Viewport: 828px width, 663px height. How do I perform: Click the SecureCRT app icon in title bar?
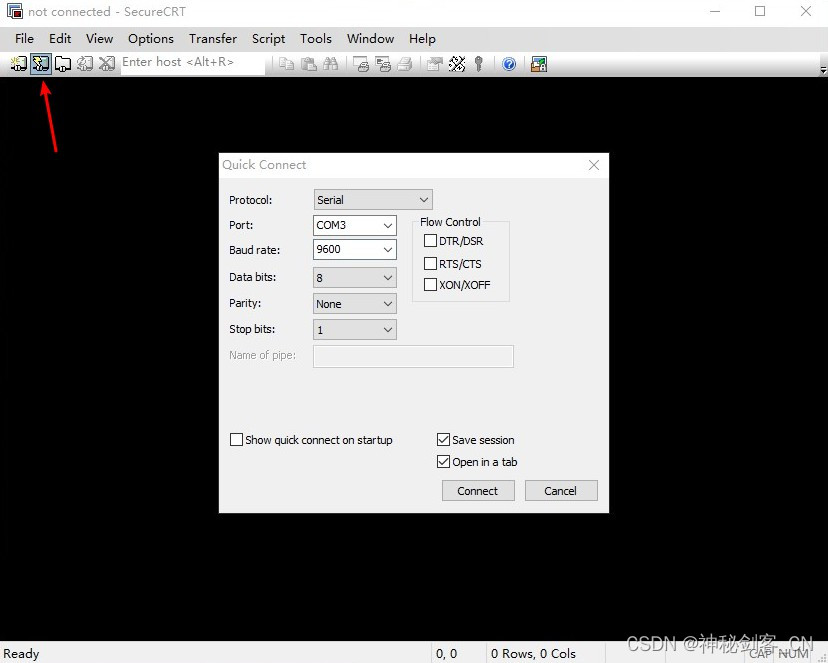tap(15, 11)
